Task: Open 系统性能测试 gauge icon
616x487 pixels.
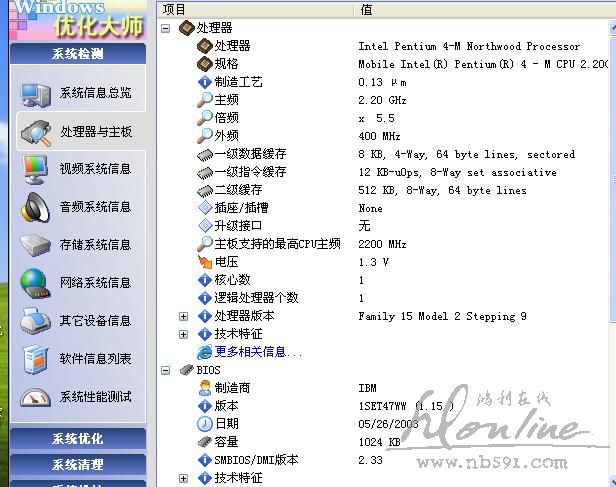Action: pos(35,397)
